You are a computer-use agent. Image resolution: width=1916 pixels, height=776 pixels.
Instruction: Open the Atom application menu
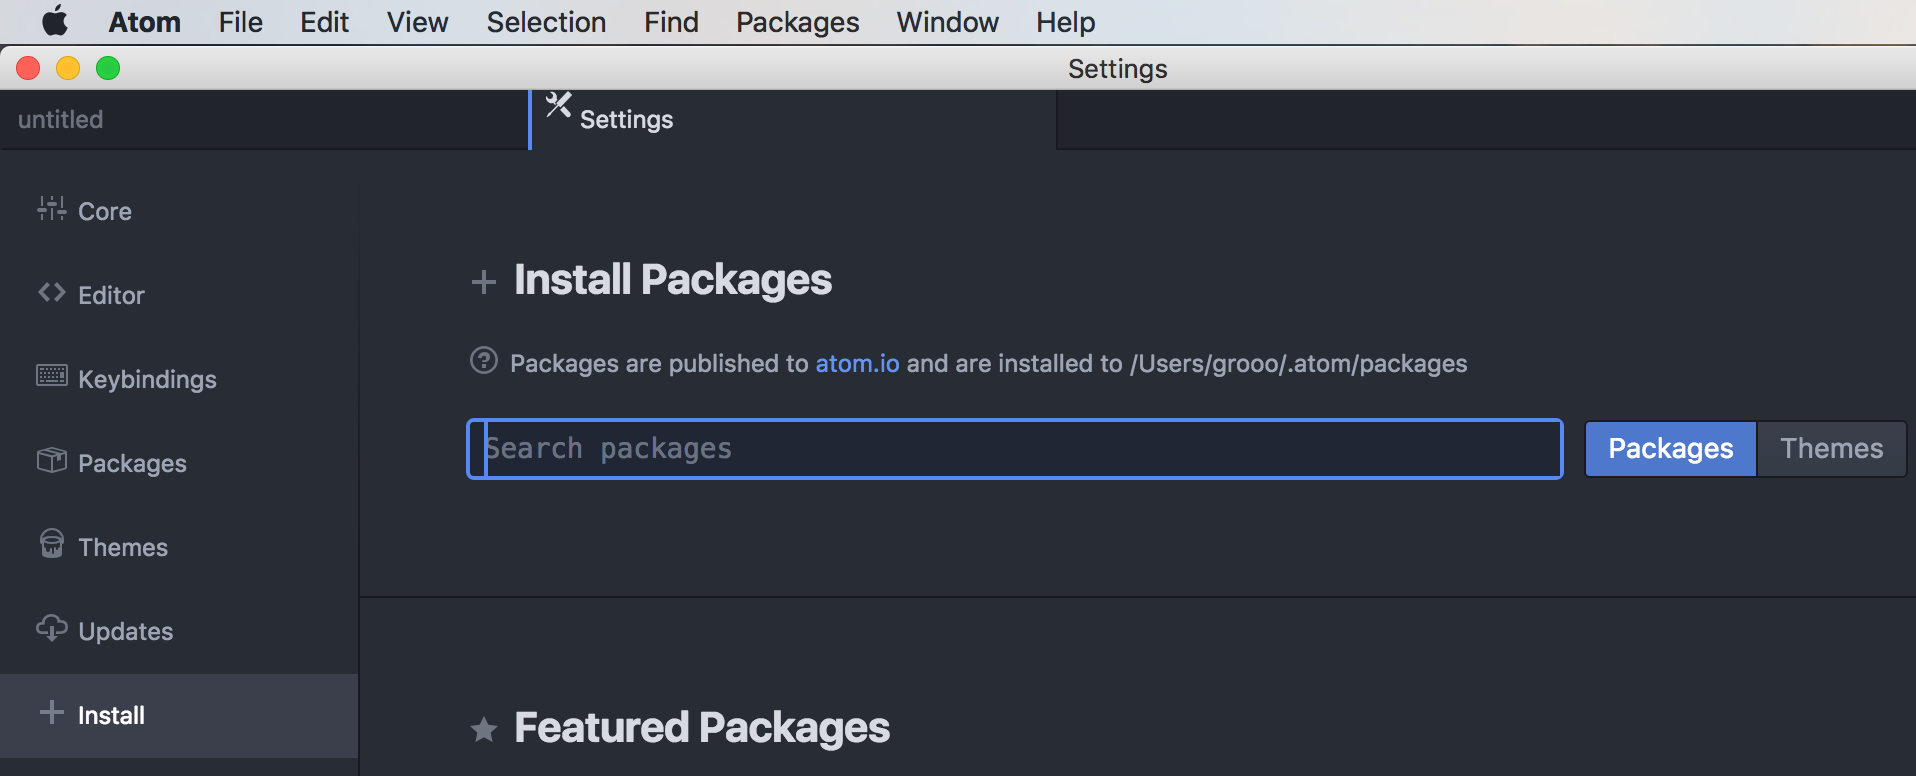coord(145,22)
